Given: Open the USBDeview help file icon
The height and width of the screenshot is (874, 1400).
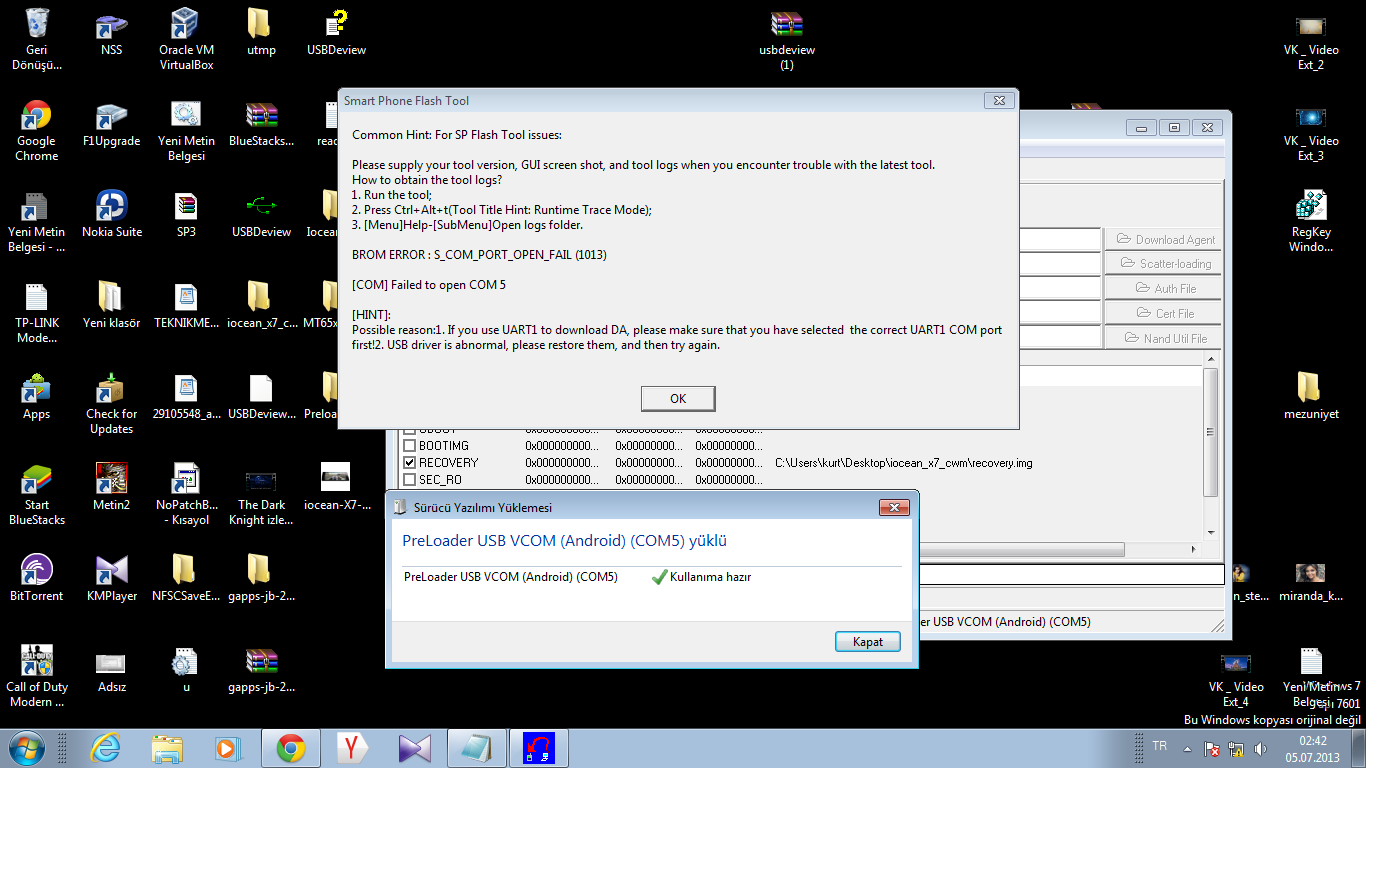Looking at the screenshot, I should [336, 32].
